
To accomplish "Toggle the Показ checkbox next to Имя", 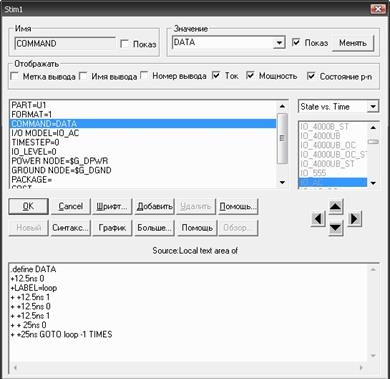I will [x=124, y=44].
